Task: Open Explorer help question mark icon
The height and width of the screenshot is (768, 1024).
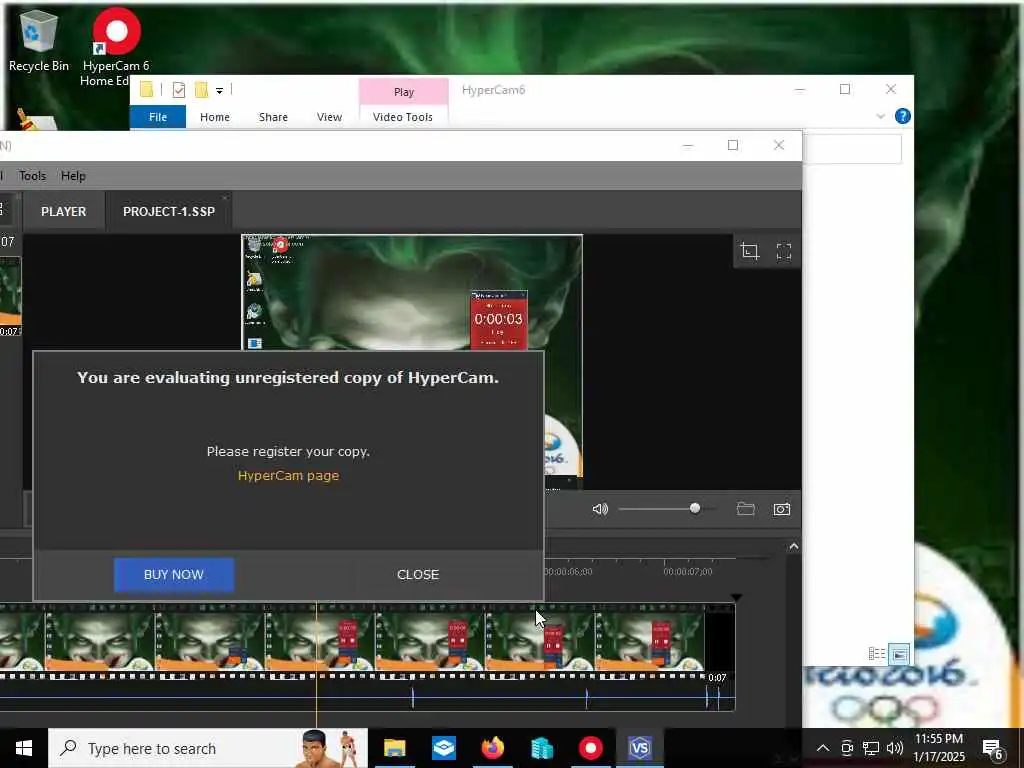Action: click(x=903, y=116)
